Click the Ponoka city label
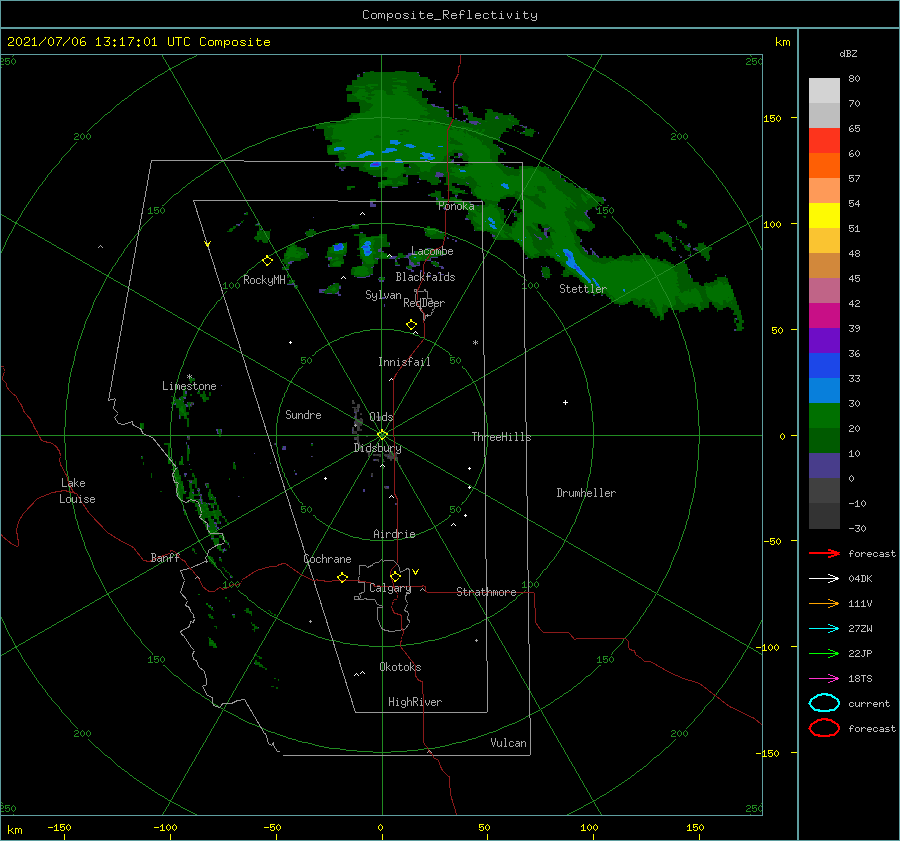Viewport: 900px width, 841px height. [x=456, y=206]
